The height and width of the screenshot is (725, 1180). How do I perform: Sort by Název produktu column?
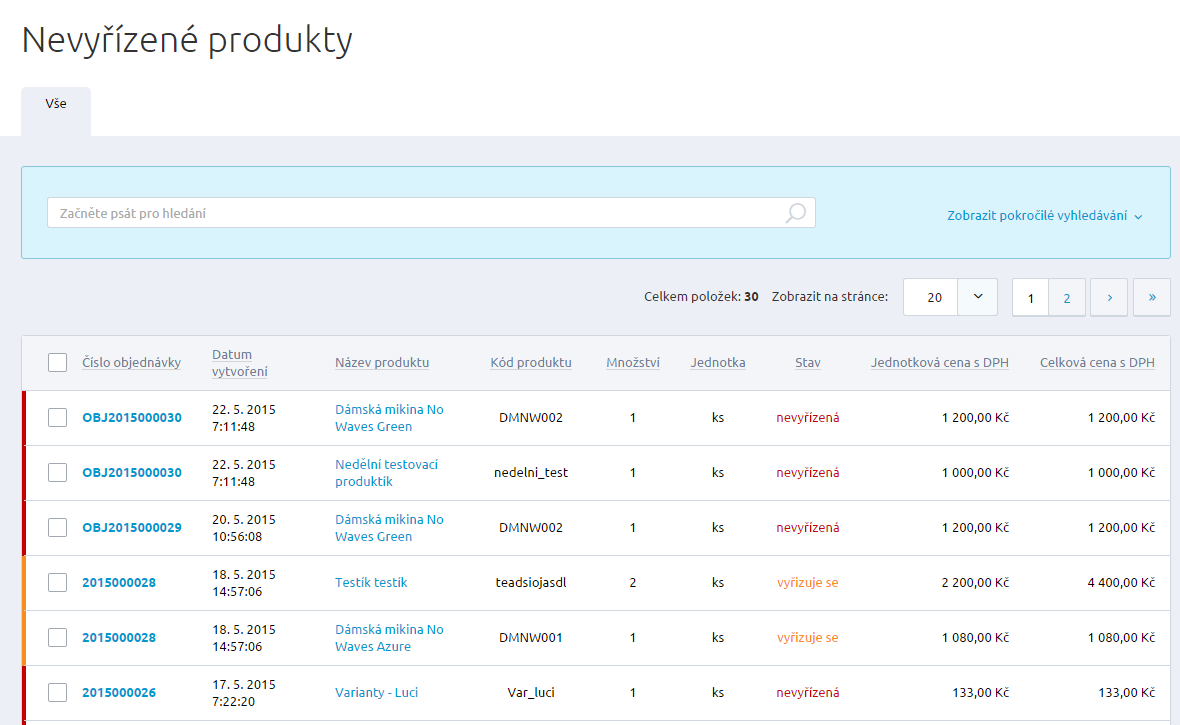click(382, 362)
